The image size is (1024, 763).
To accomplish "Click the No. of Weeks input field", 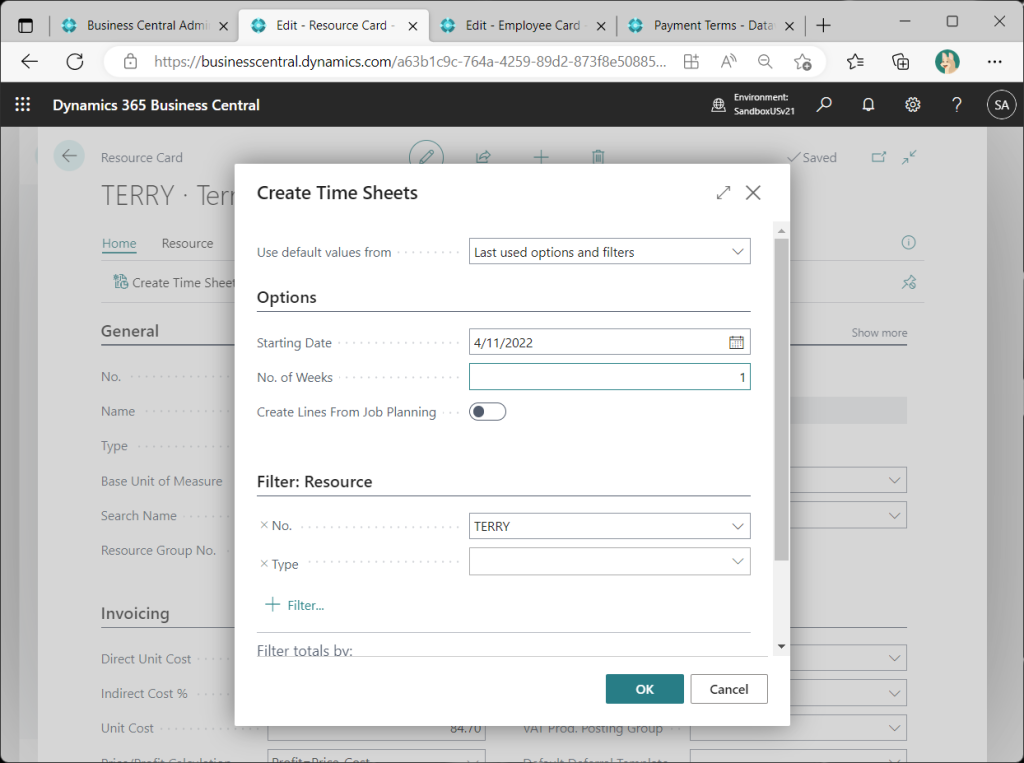I will (609, 376).
